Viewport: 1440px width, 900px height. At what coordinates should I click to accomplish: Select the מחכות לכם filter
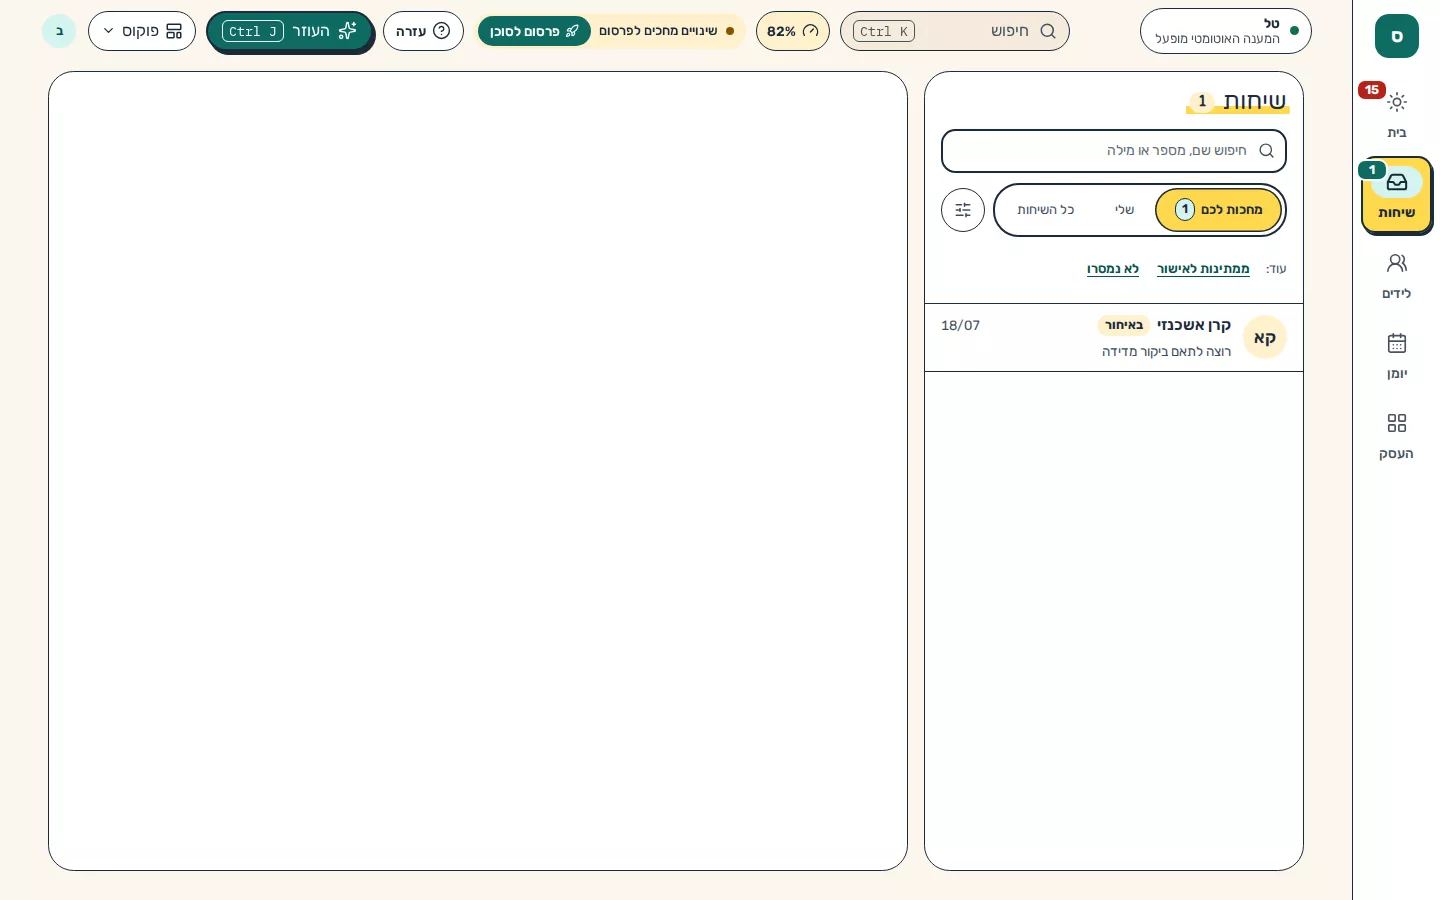(1218, 210)
